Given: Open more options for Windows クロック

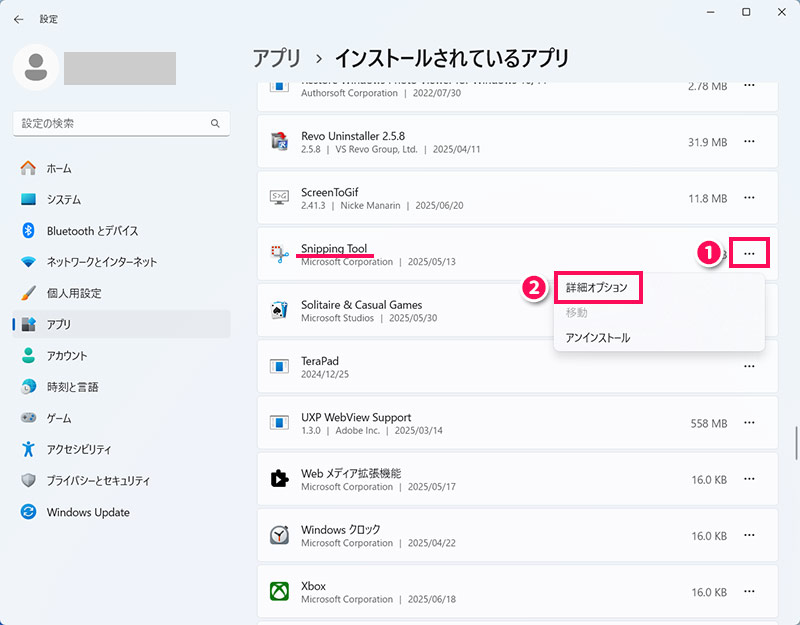Looking at the screenshot, I should [749, 535].
